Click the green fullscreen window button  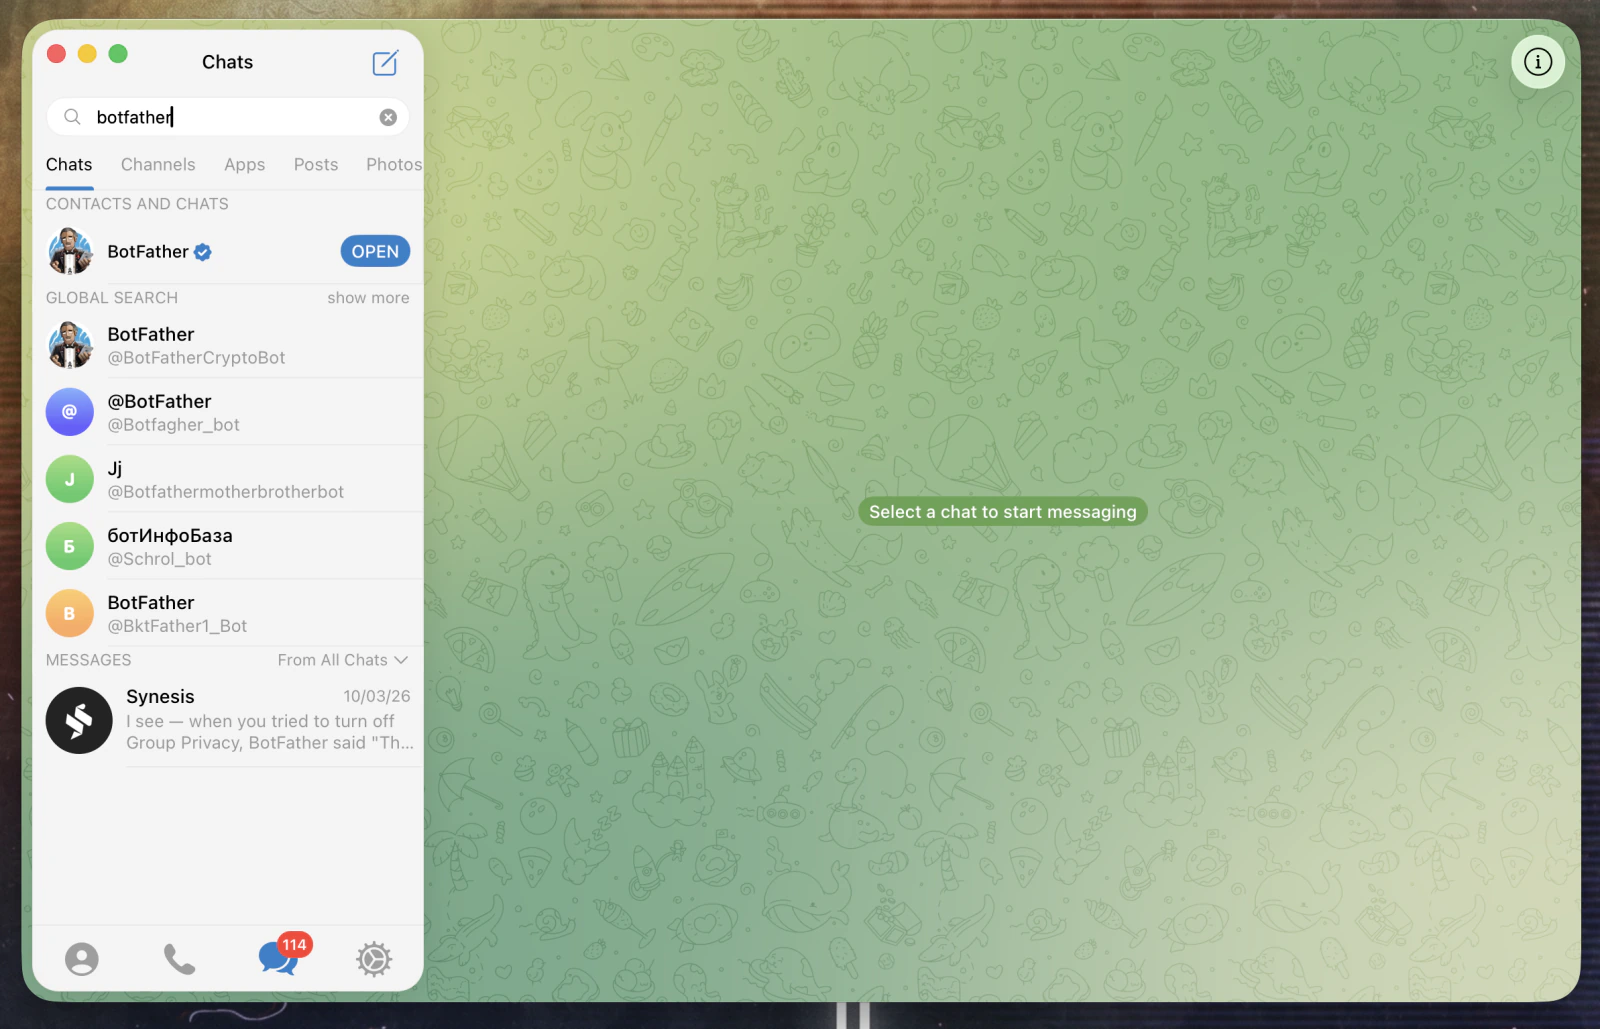pyautogui.click(x=118, y=54)
